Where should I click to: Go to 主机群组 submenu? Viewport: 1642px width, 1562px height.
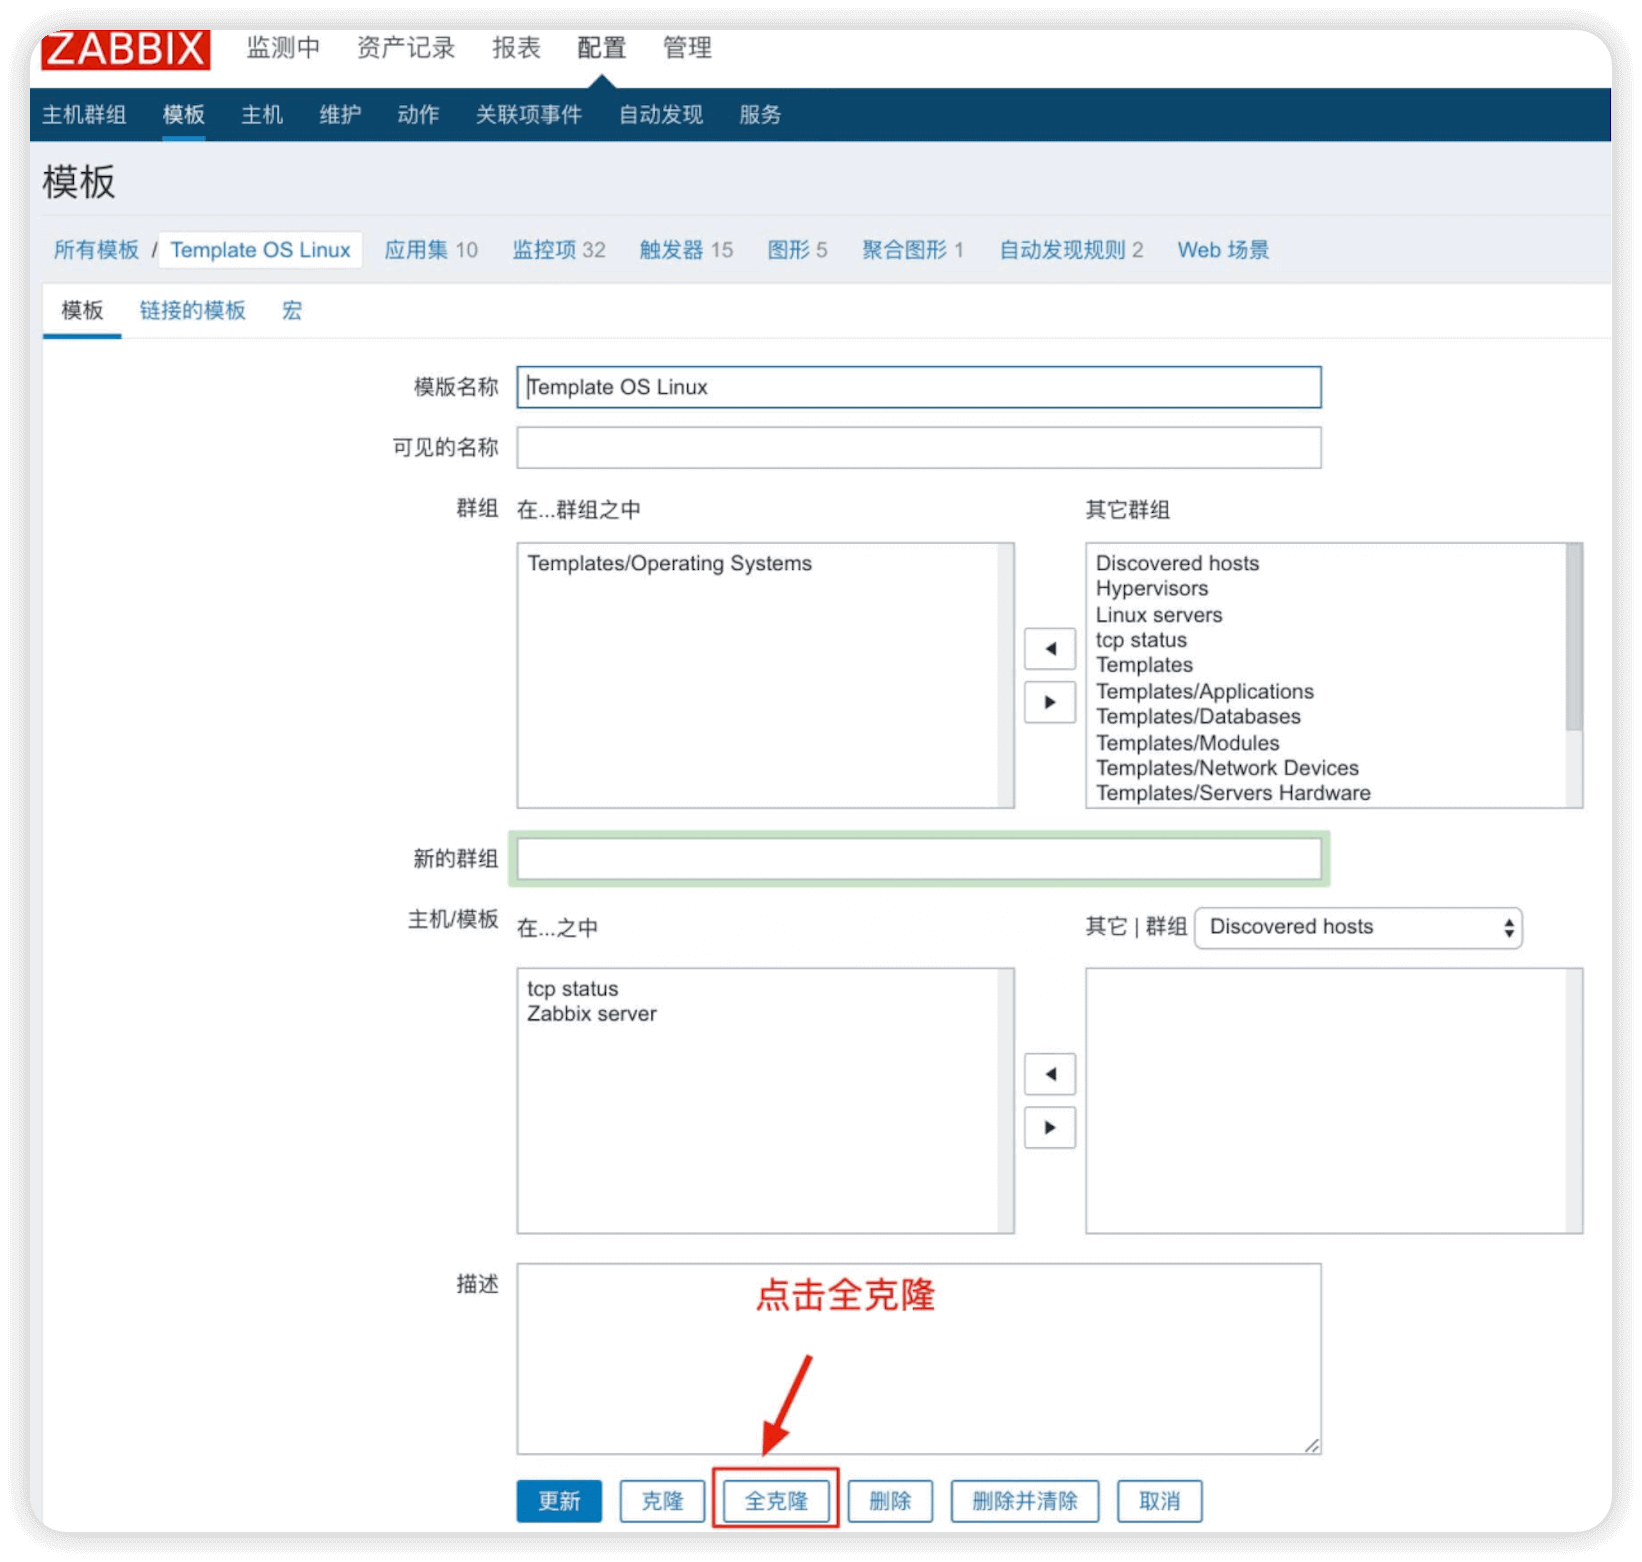coord(84,115)
